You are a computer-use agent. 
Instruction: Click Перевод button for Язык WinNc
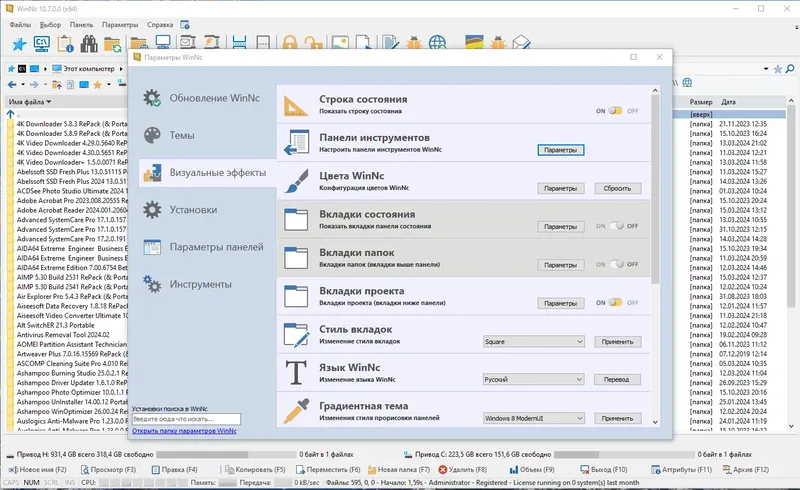tap(616, 379)
